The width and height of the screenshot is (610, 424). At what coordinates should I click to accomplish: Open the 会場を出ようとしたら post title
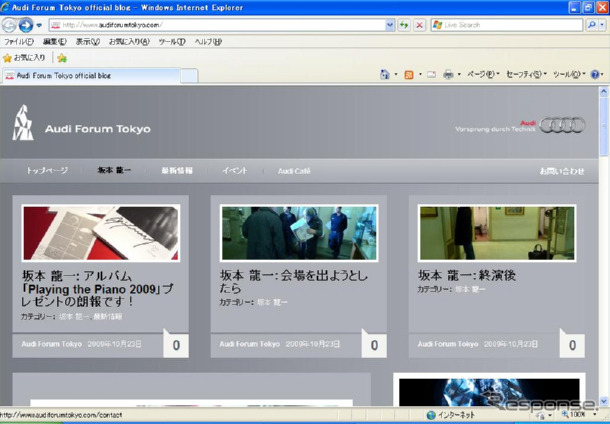tap(294, 282)
